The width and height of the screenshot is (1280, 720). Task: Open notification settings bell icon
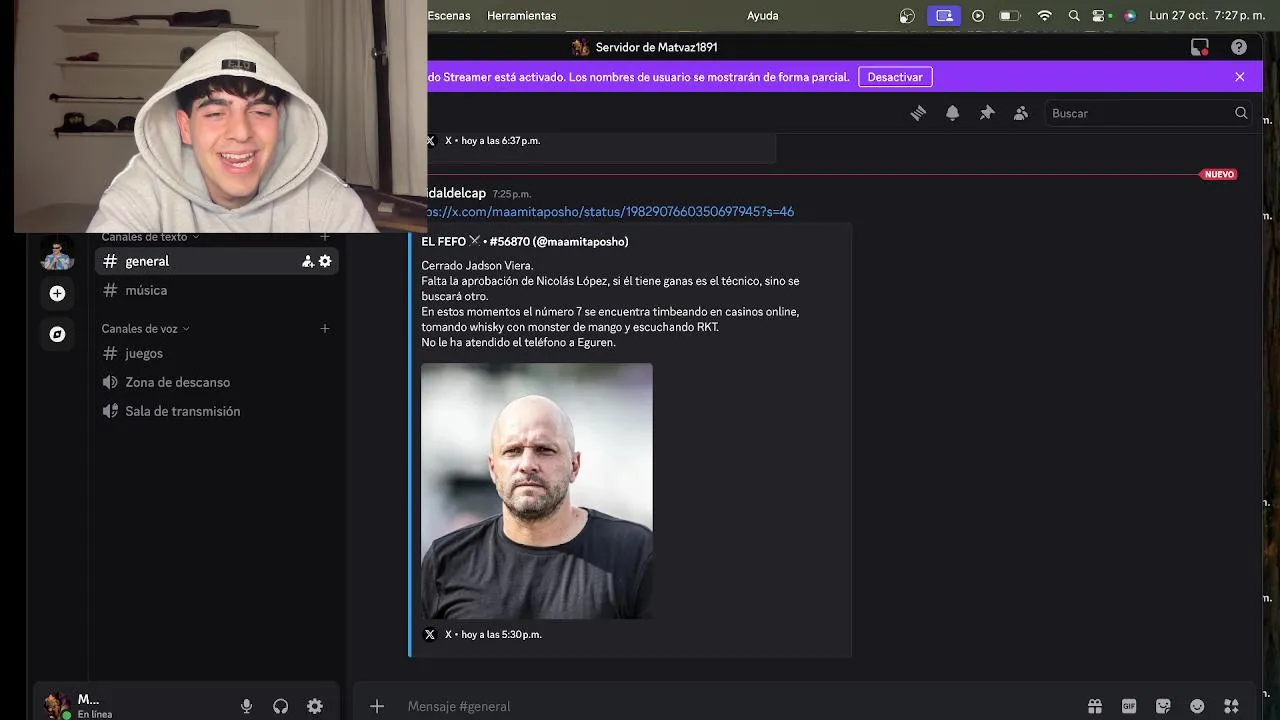click(x=952, y=113)
